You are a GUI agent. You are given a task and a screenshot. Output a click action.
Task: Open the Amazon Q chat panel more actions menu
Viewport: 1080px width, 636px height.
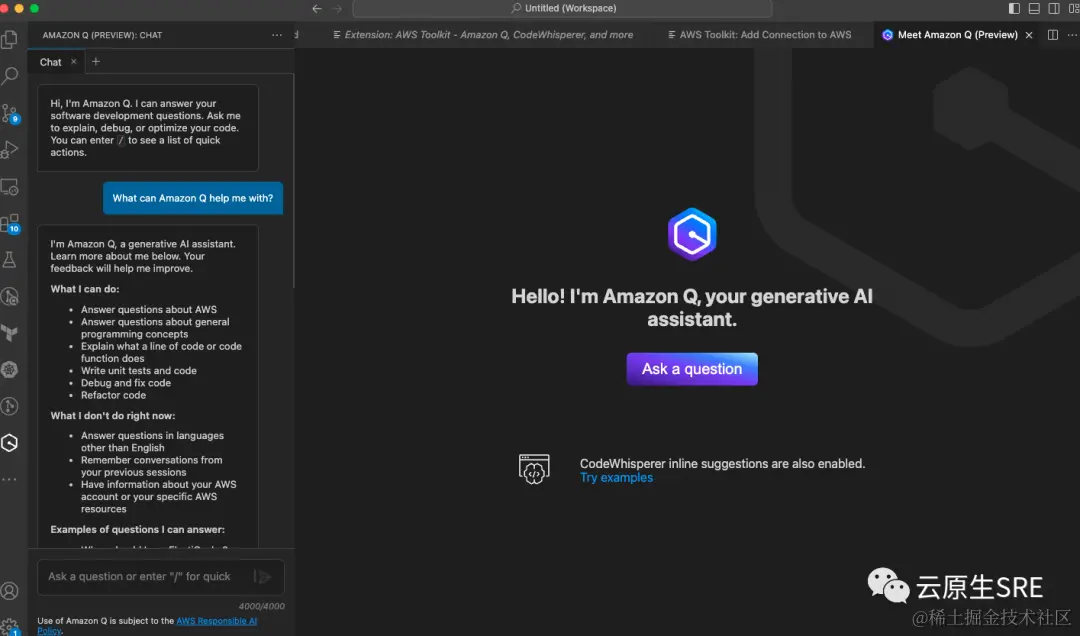coord(277,35)
